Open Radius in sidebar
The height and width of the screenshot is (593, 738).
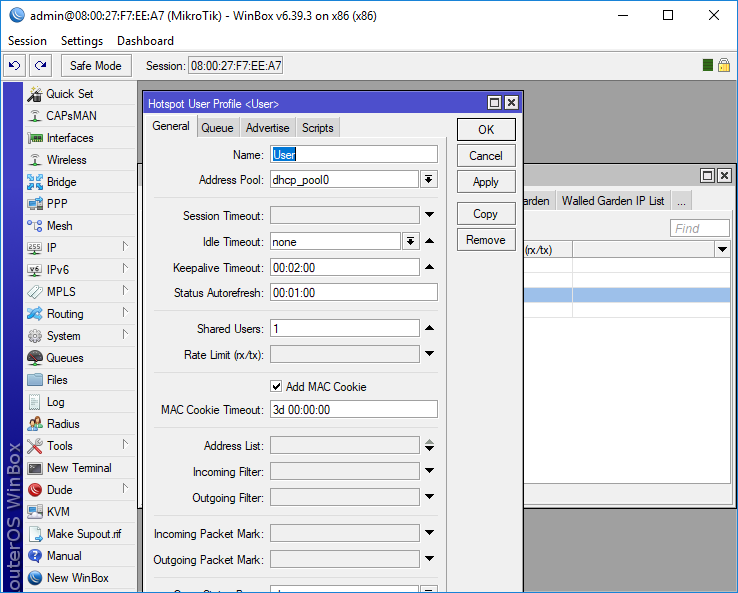click(x=80, y=424)
